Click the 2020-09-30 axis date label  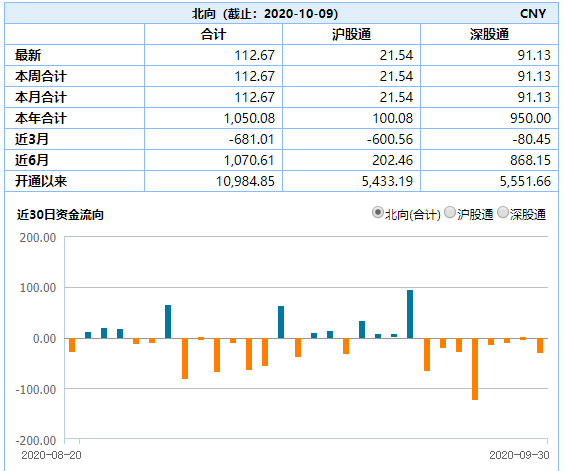pyautogui.click(x=519, y=455)
